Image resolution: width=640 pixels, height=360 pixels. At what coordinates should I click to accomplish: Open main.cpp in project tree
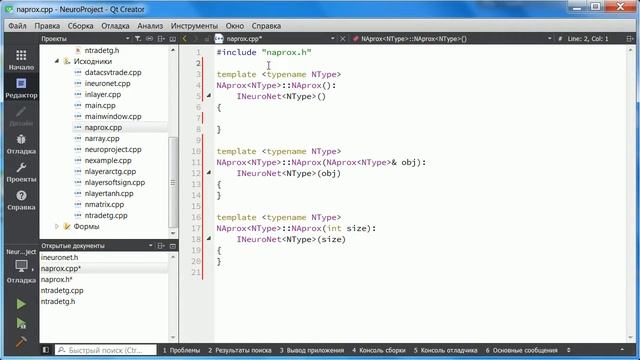(100, 105)
